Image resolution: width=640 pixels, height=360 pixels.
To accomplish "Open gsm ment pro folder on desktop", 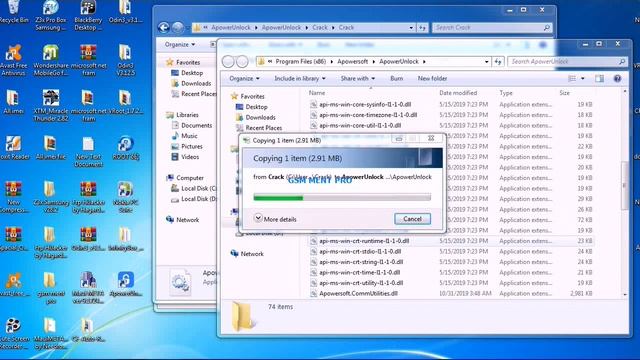I will pos(50,288).
